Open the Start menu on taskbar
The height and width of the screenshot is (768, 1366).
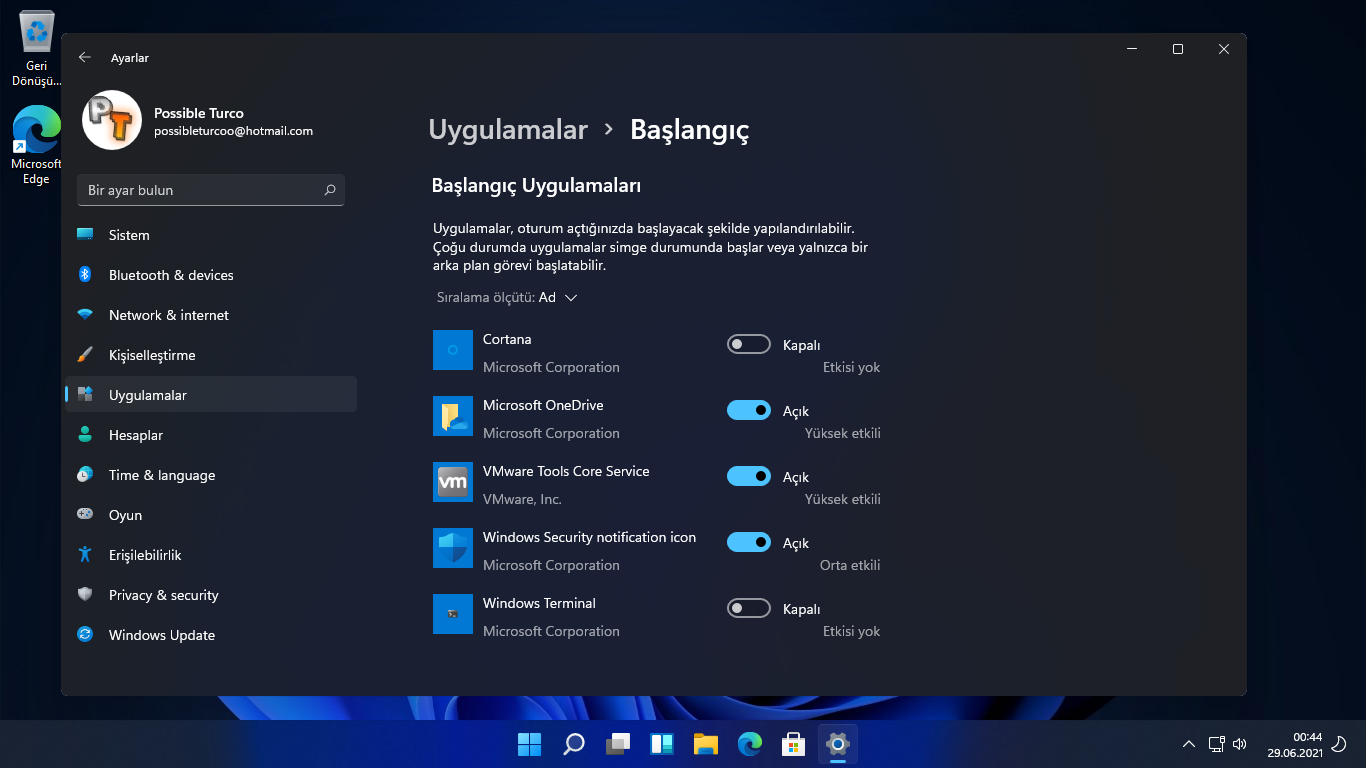pos(529,744)
